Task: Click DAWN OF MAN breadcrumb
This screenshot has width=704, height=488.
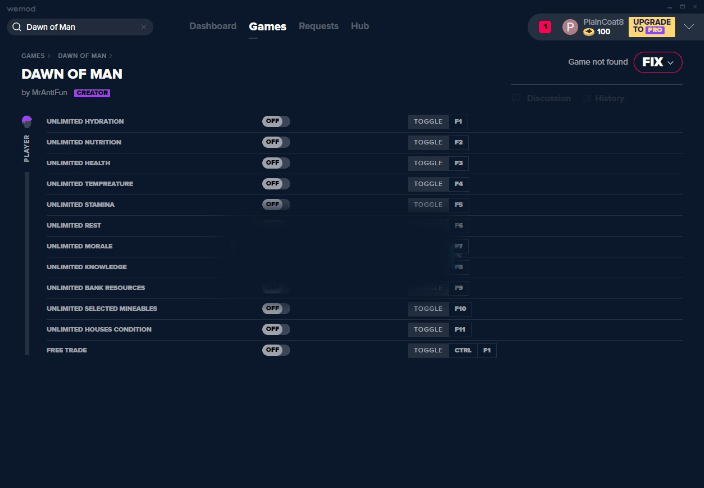Action: (x=82, y=56)
